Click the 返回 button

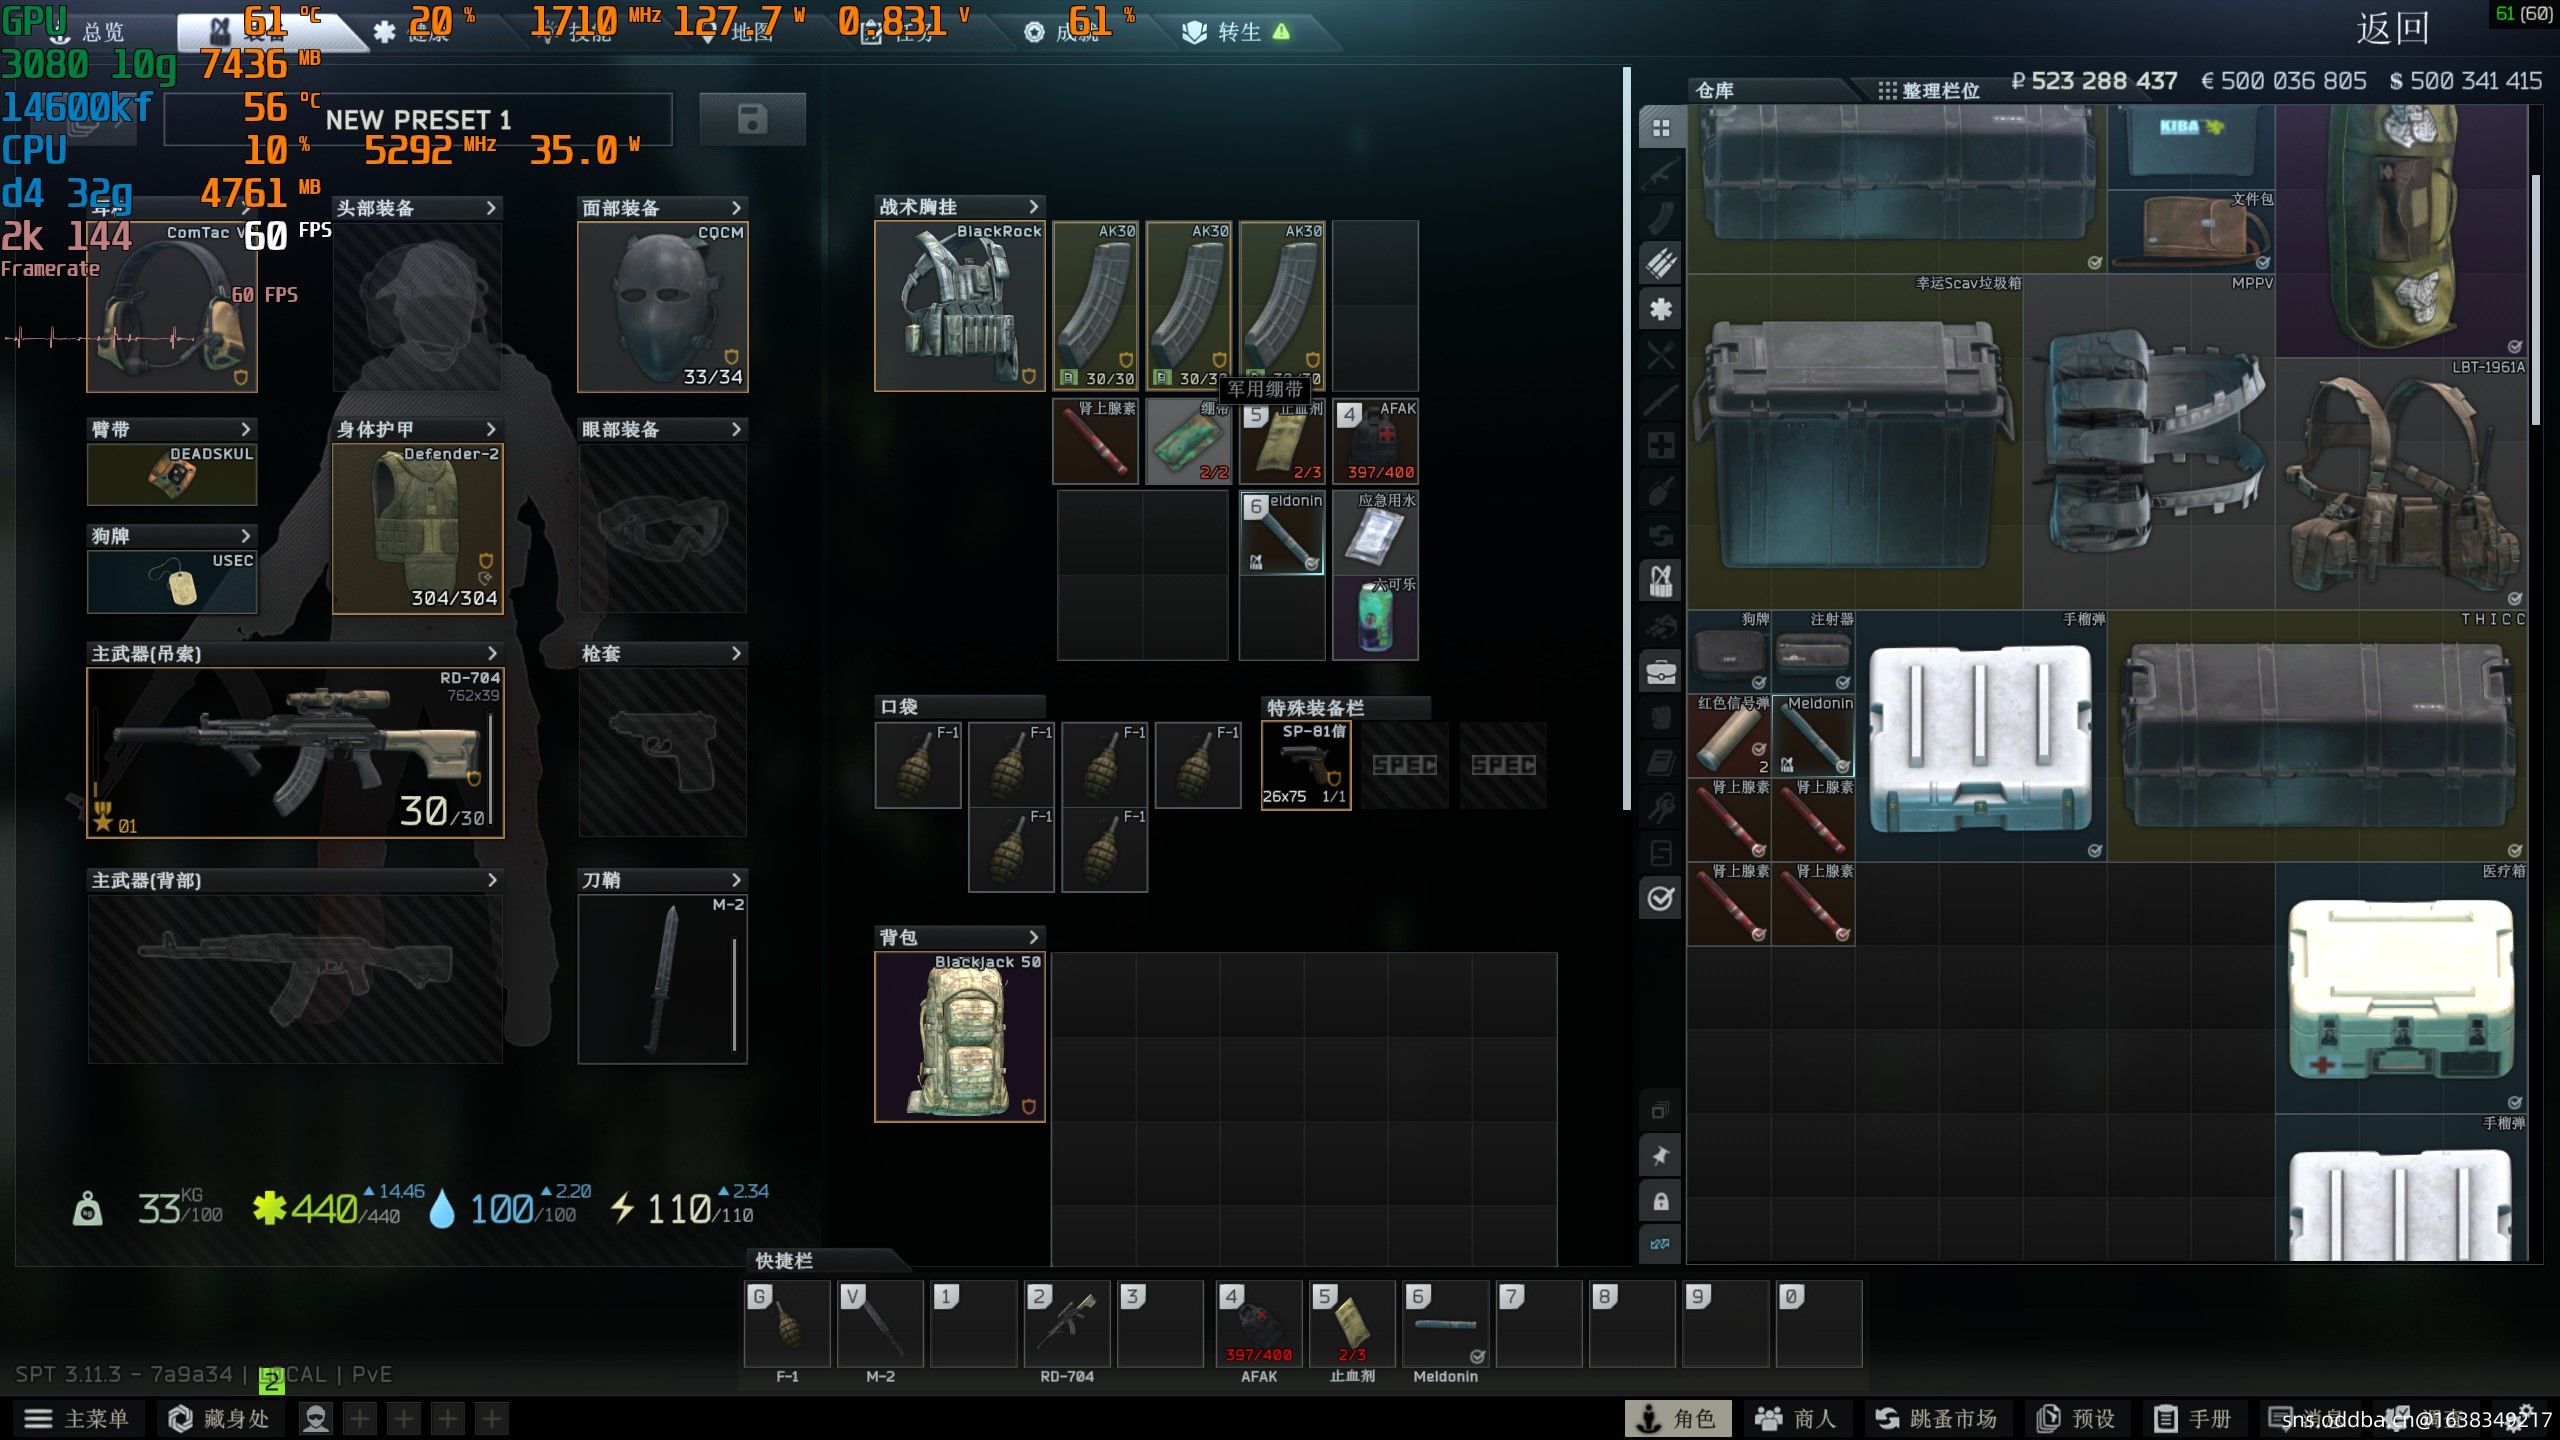pos(2393,28)
